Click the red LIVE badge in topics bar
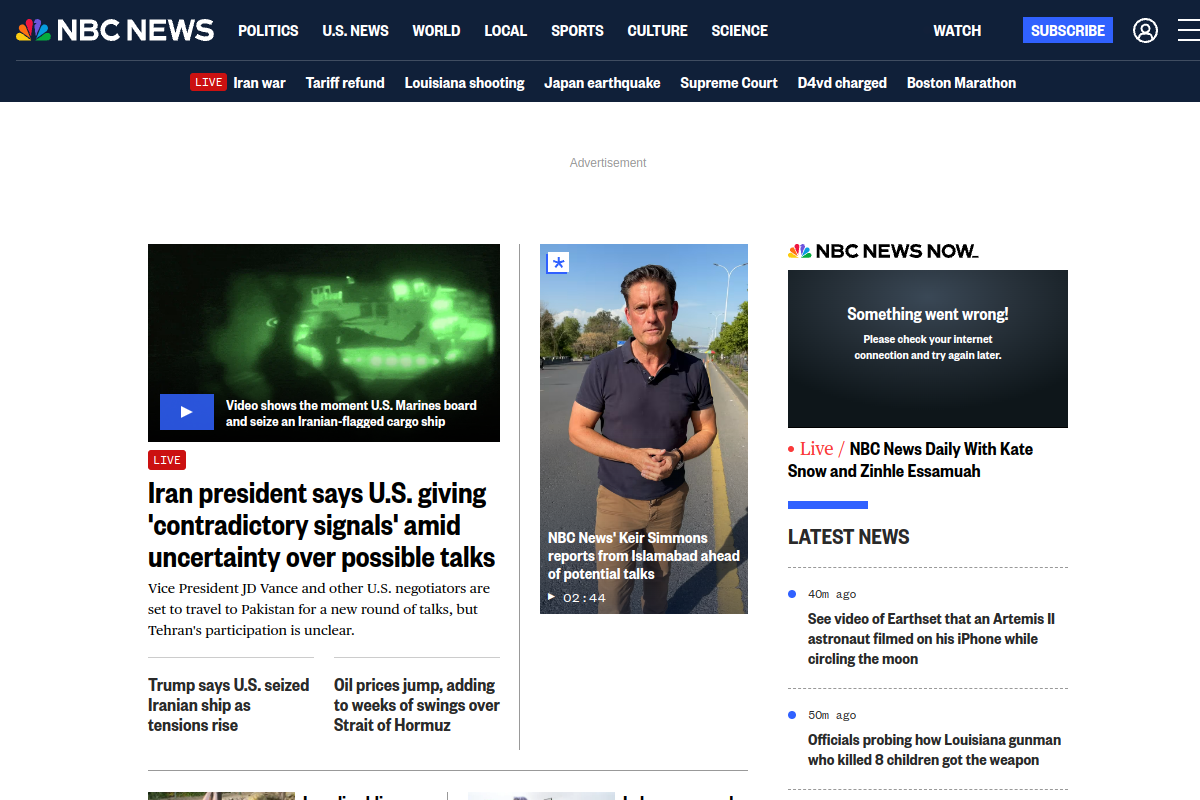The width and height of the screenshot is (1200, 800). (209, 82)
